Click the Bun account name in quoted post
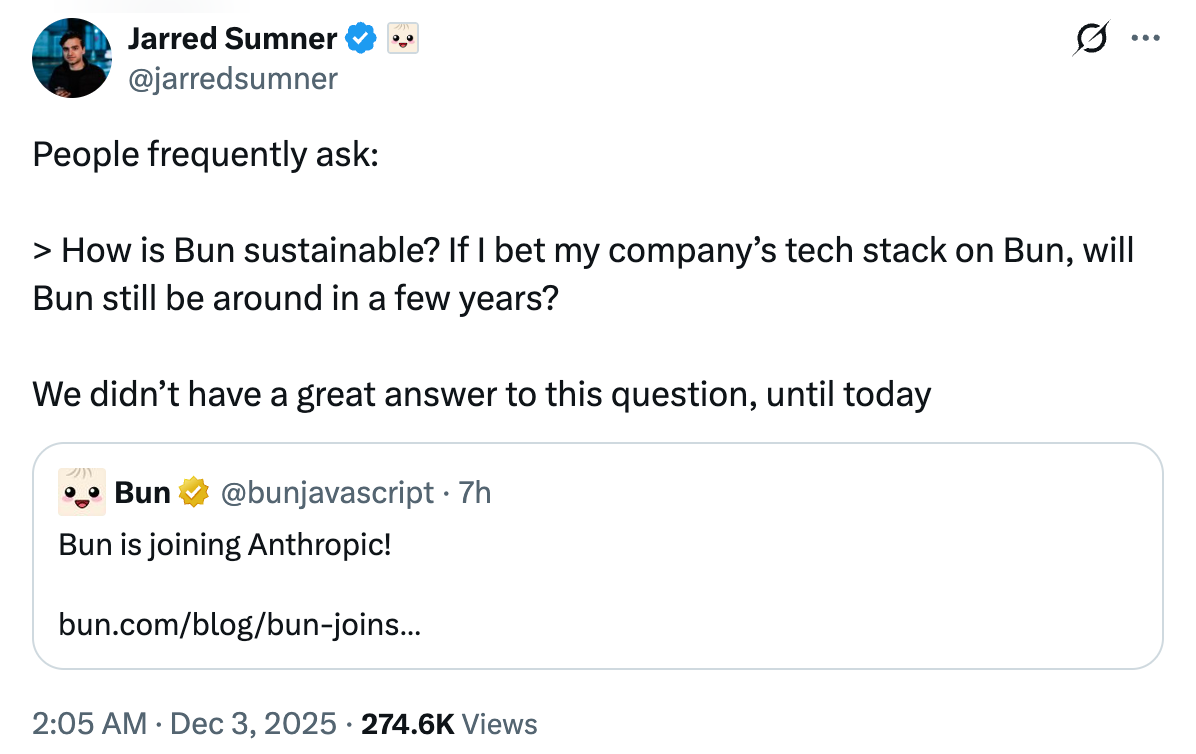Screen dimensions: 1196x754 (x=143, y=493)
